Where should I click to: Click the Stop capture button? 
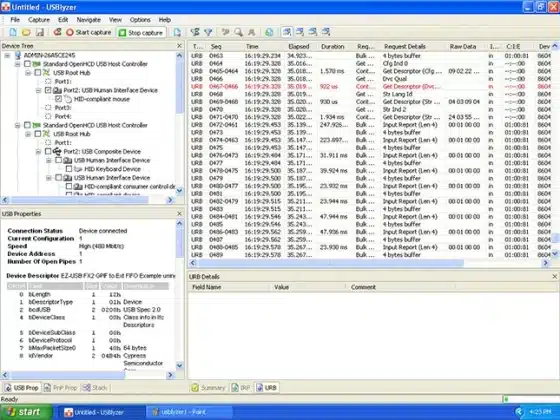point(141,32)
